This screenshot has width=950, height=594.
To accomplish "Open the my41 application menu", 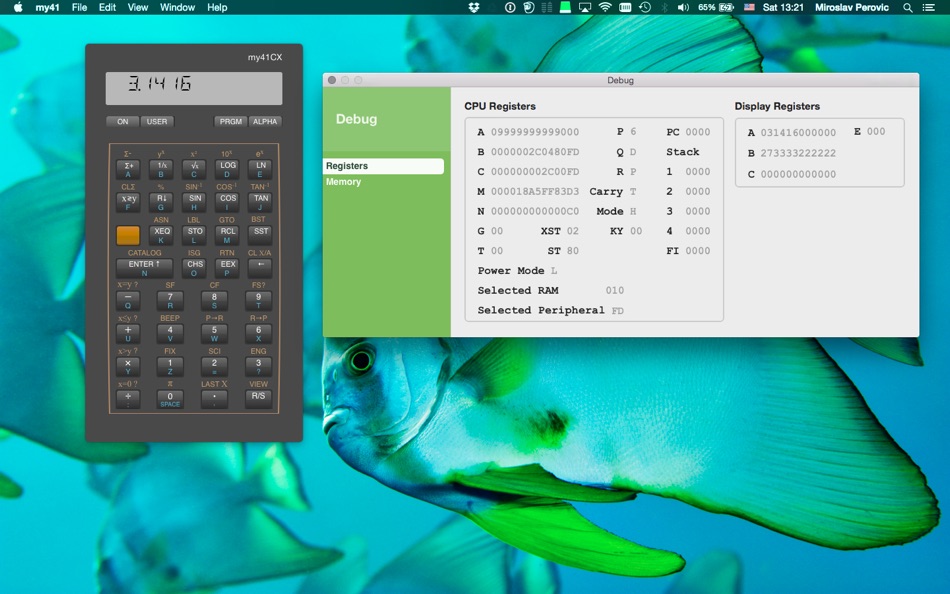I will 47,7.
